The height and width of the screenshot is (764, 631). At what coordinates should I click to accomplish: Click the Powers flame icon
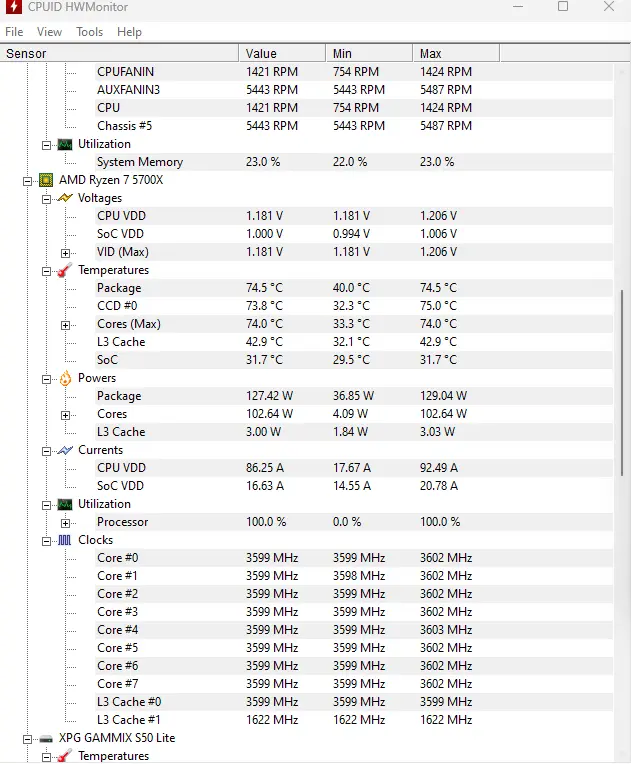click(65, 378)
